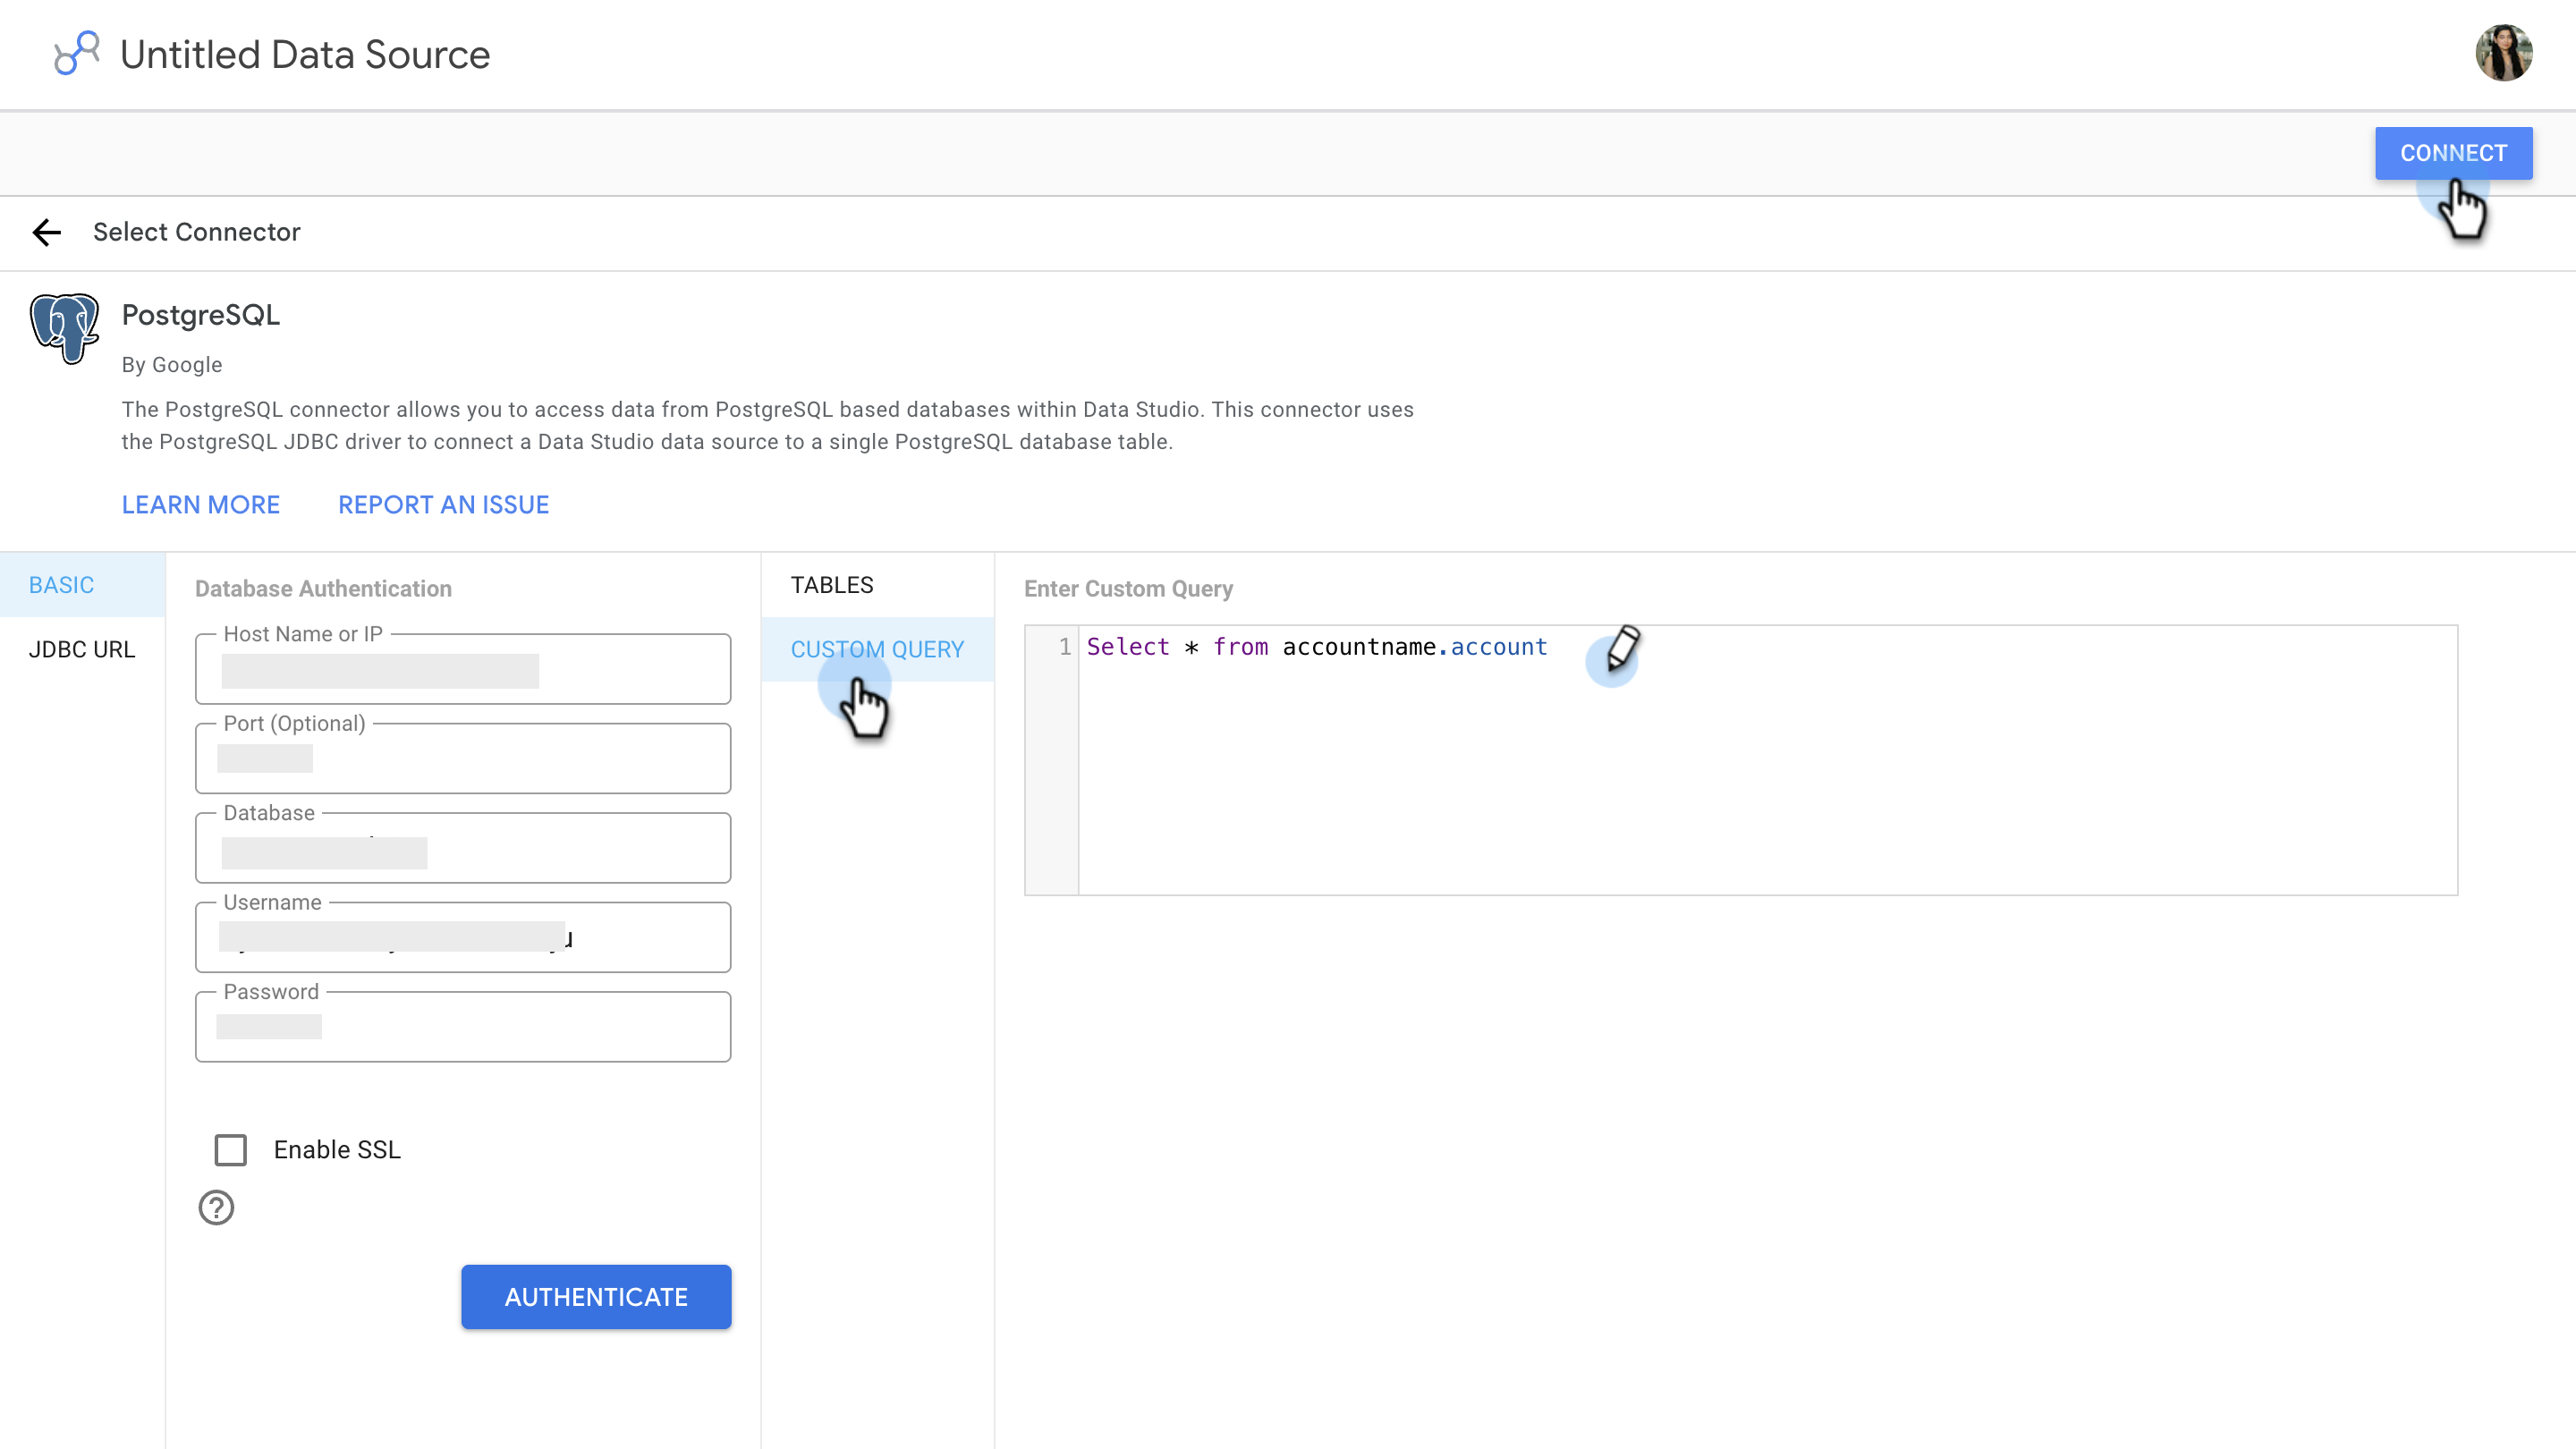Click line number 1 in query editor
Image resolution: width=2576 pixels, height=1449 pixels.
click(x=1065, y=647)
